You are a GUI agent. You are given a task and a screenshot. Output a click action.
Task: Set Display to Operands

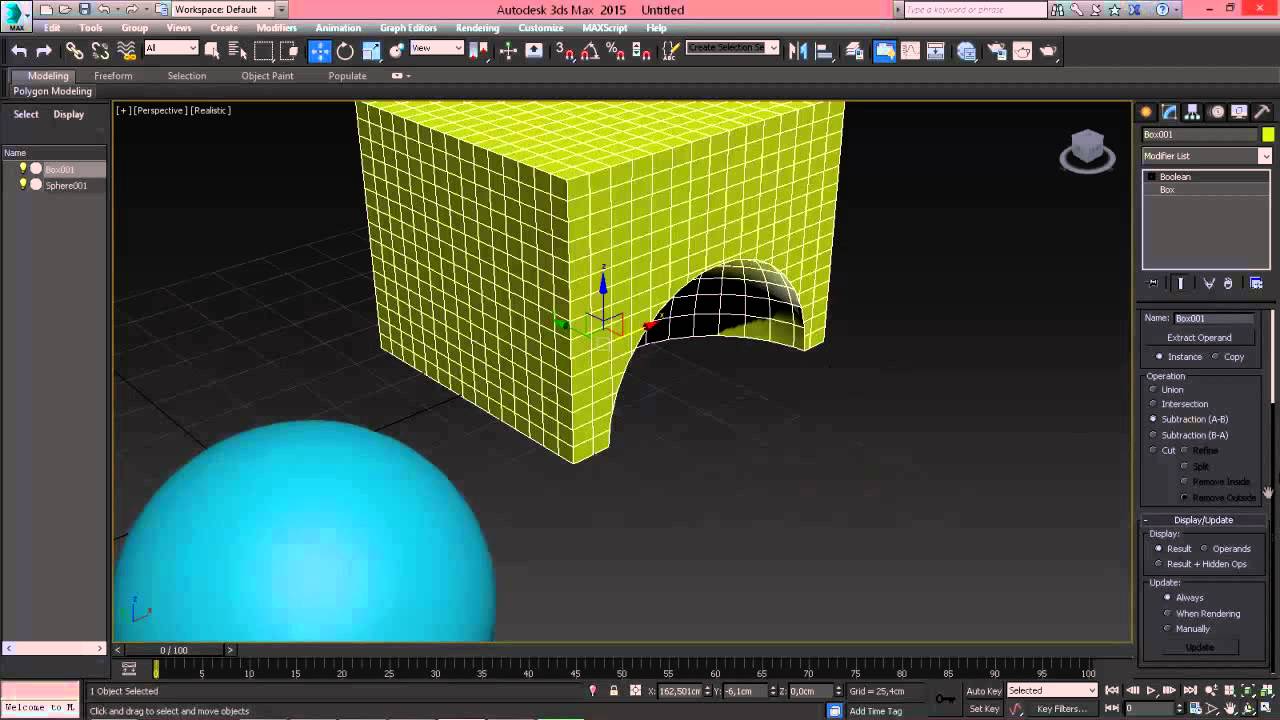click(1205, 549)
